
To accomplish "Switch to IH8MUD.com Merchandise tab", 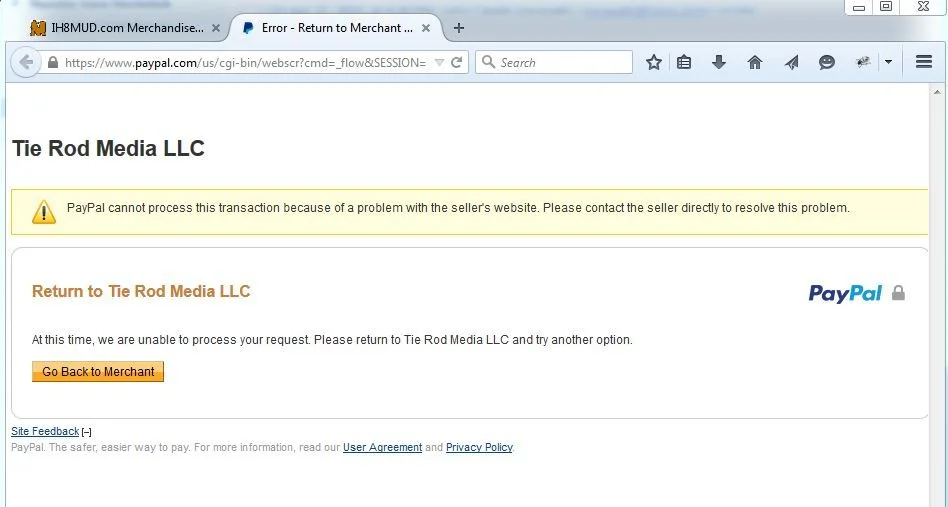I will pyautogui.click(x=126, y=28).
